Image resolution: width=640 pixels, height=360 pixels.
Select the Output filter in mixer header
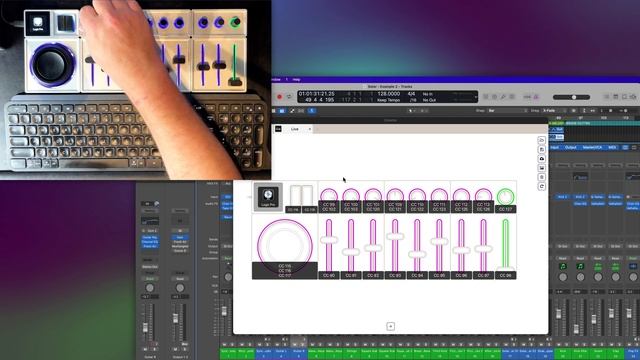click(x=570, y=147)
